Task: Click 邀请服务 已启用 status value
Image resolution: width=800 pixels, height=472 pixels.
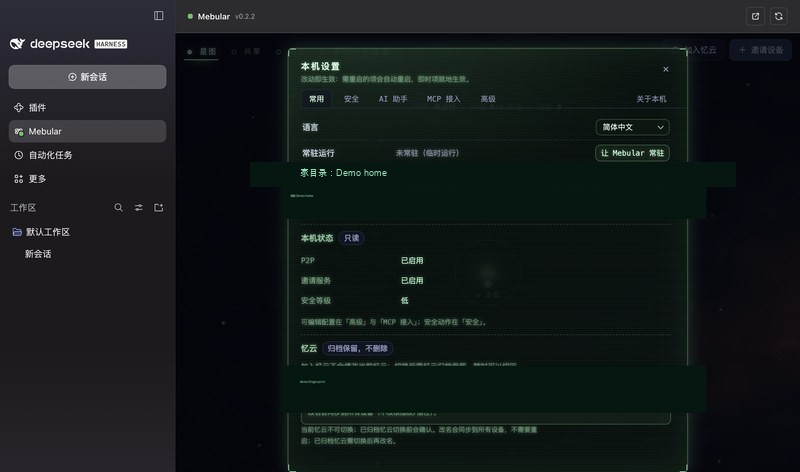Action: (412, 281)
